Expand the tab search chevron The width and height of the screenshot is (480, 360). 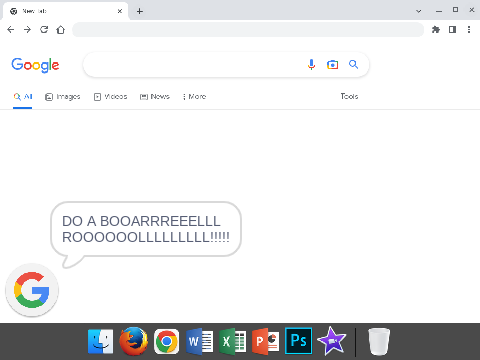(x=419, y=11)
